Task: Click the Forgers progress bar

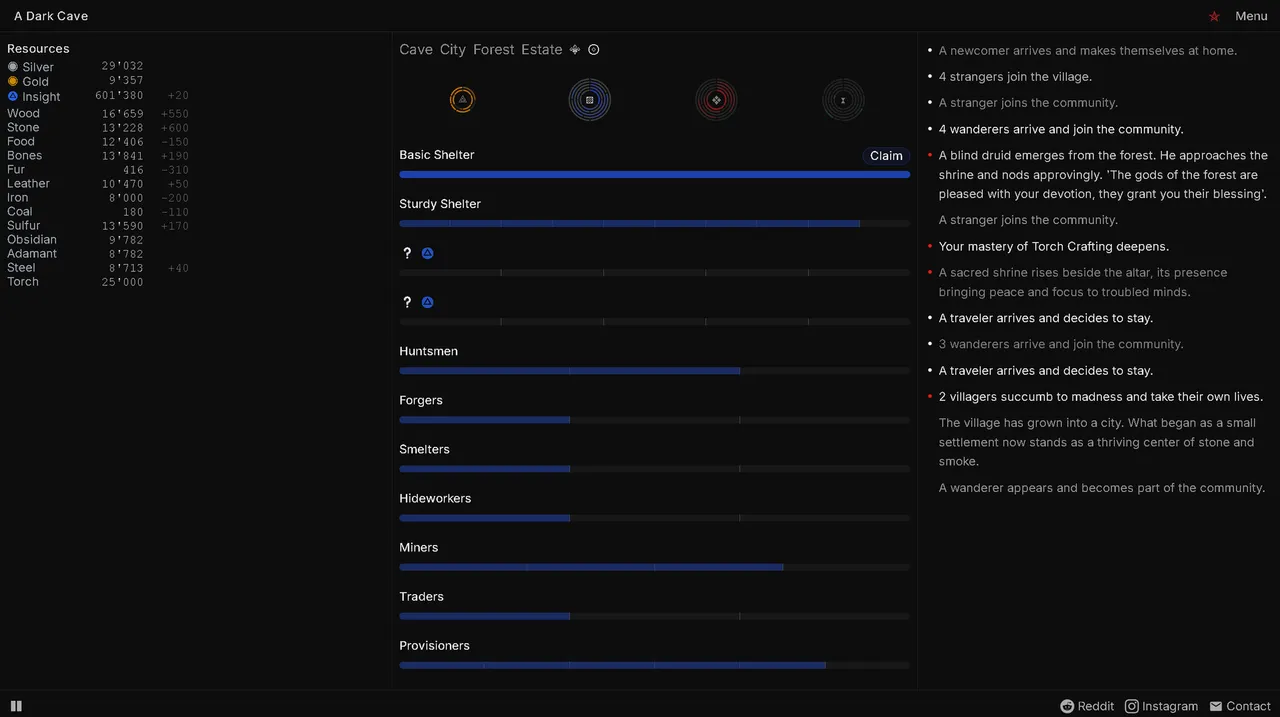Action: click(655, 420)
